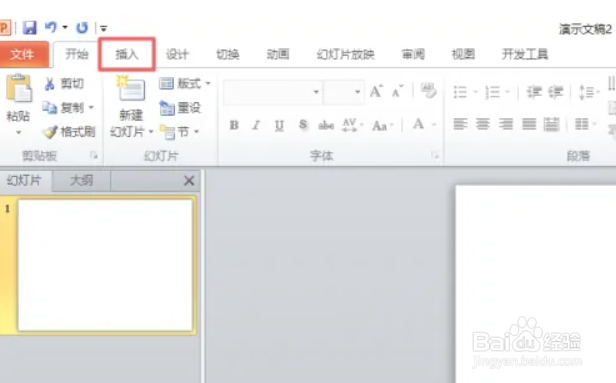Clear all formatting icon

(428, 91)
